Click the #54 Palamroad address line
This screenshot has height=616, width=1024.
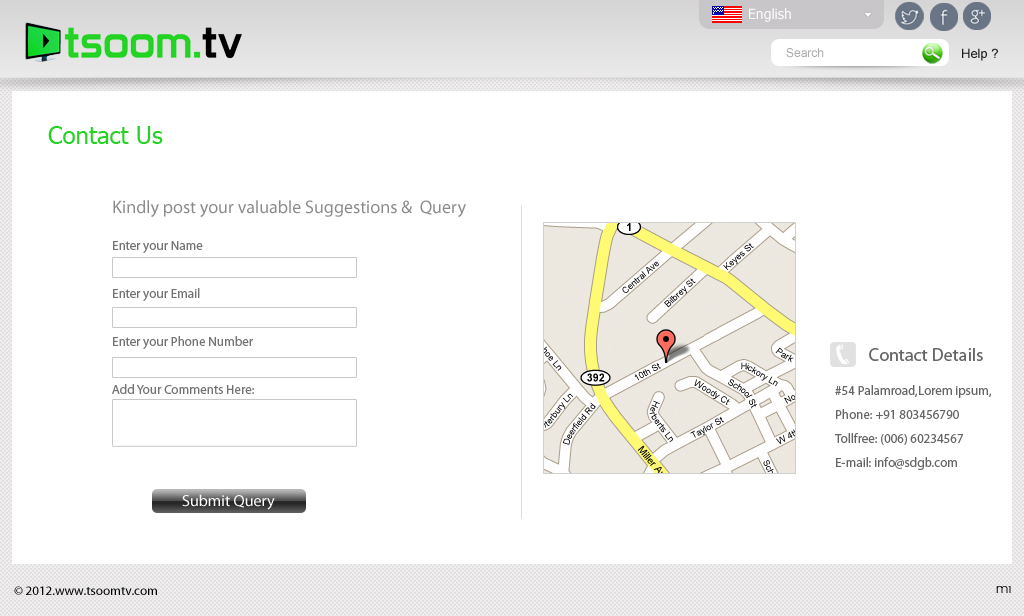pos(913,391)
